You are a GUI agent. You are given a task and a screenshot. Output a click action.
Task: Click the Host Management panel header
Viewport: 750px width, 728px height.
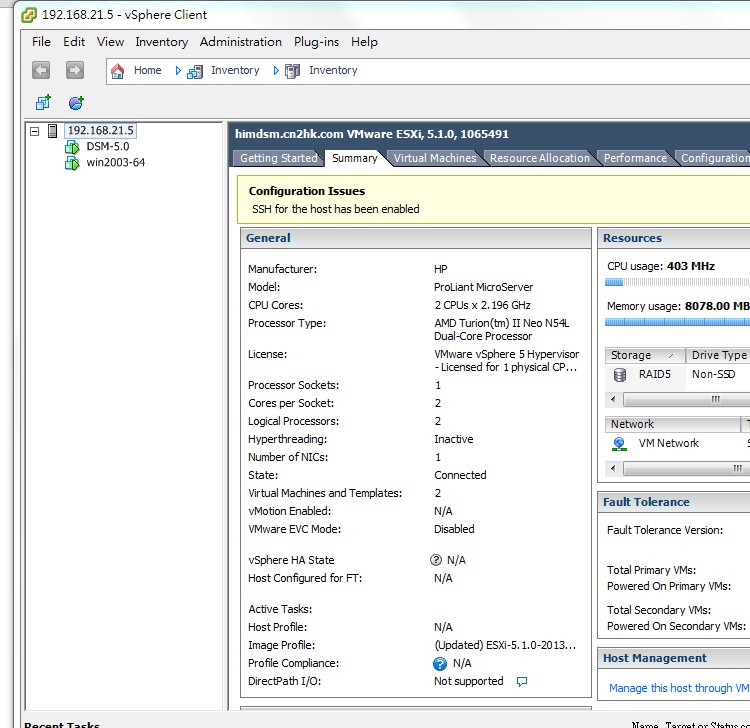point(673,658)
